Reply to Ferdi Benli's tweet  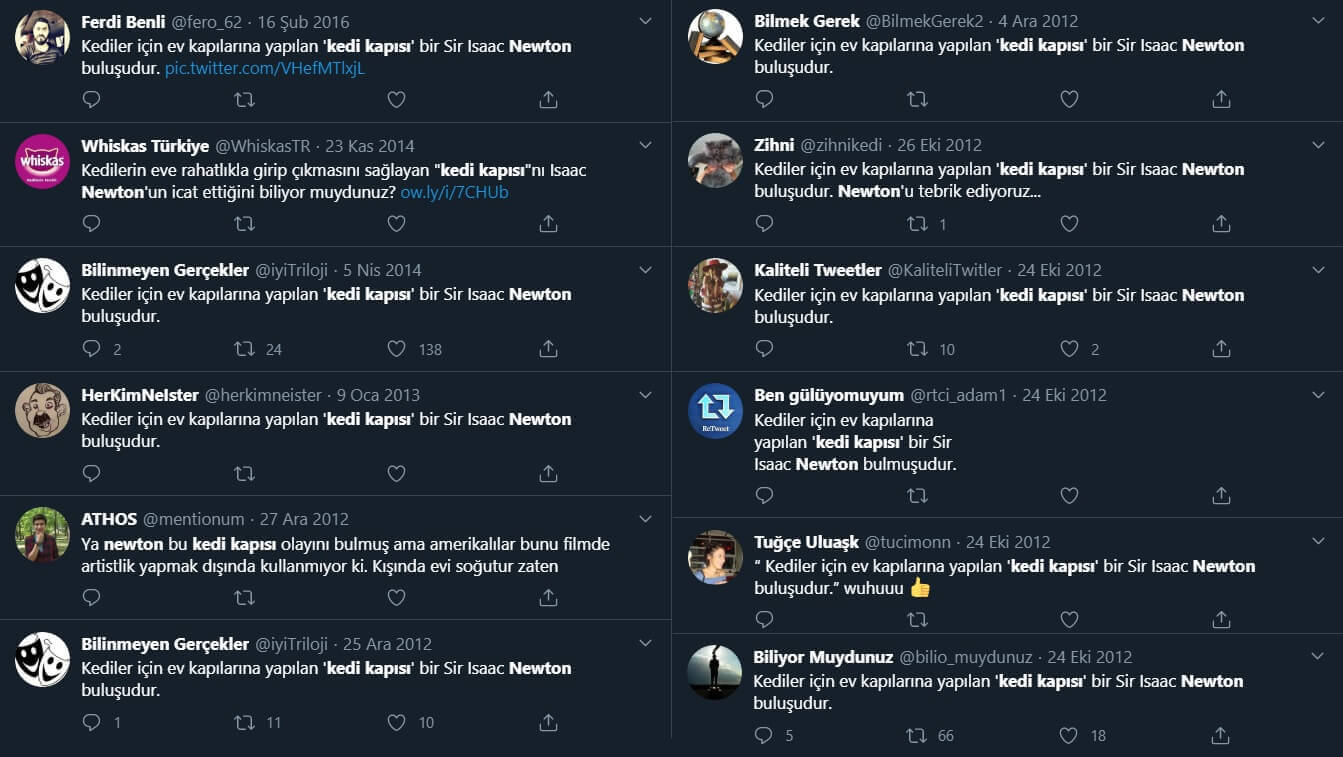tap(91, 100)
